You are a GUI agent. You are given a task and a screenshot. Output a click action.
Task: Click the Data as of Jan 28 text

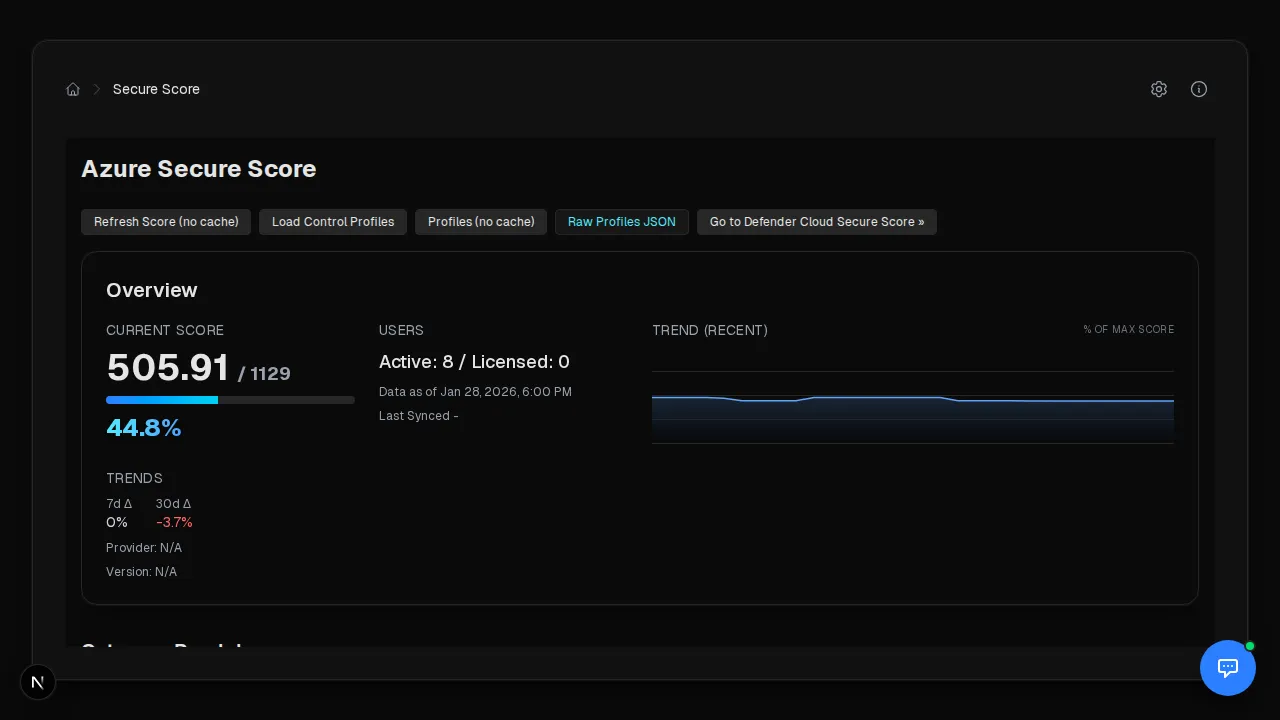475,392
